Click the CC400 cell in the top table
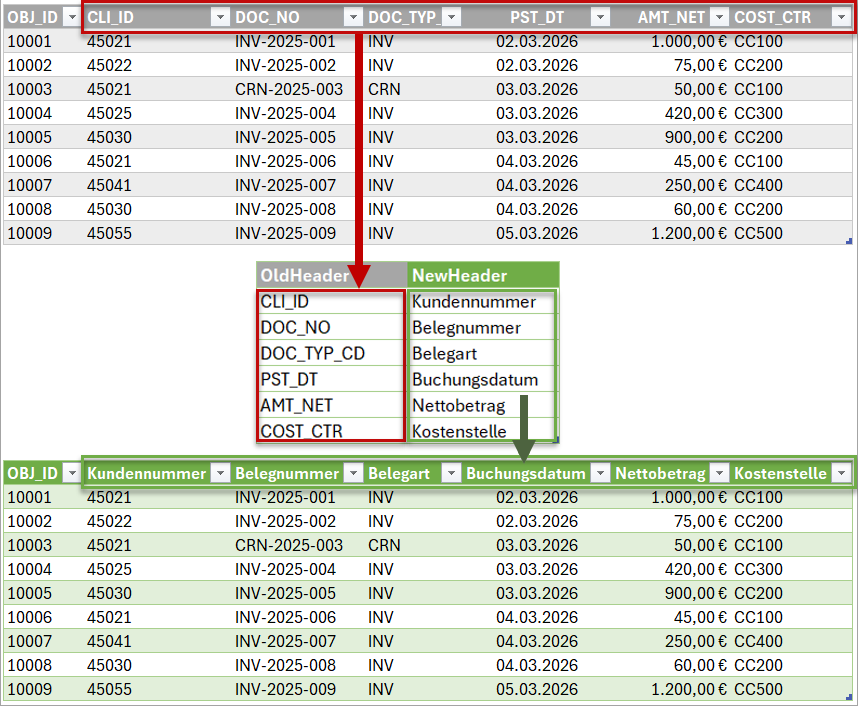 759,185
